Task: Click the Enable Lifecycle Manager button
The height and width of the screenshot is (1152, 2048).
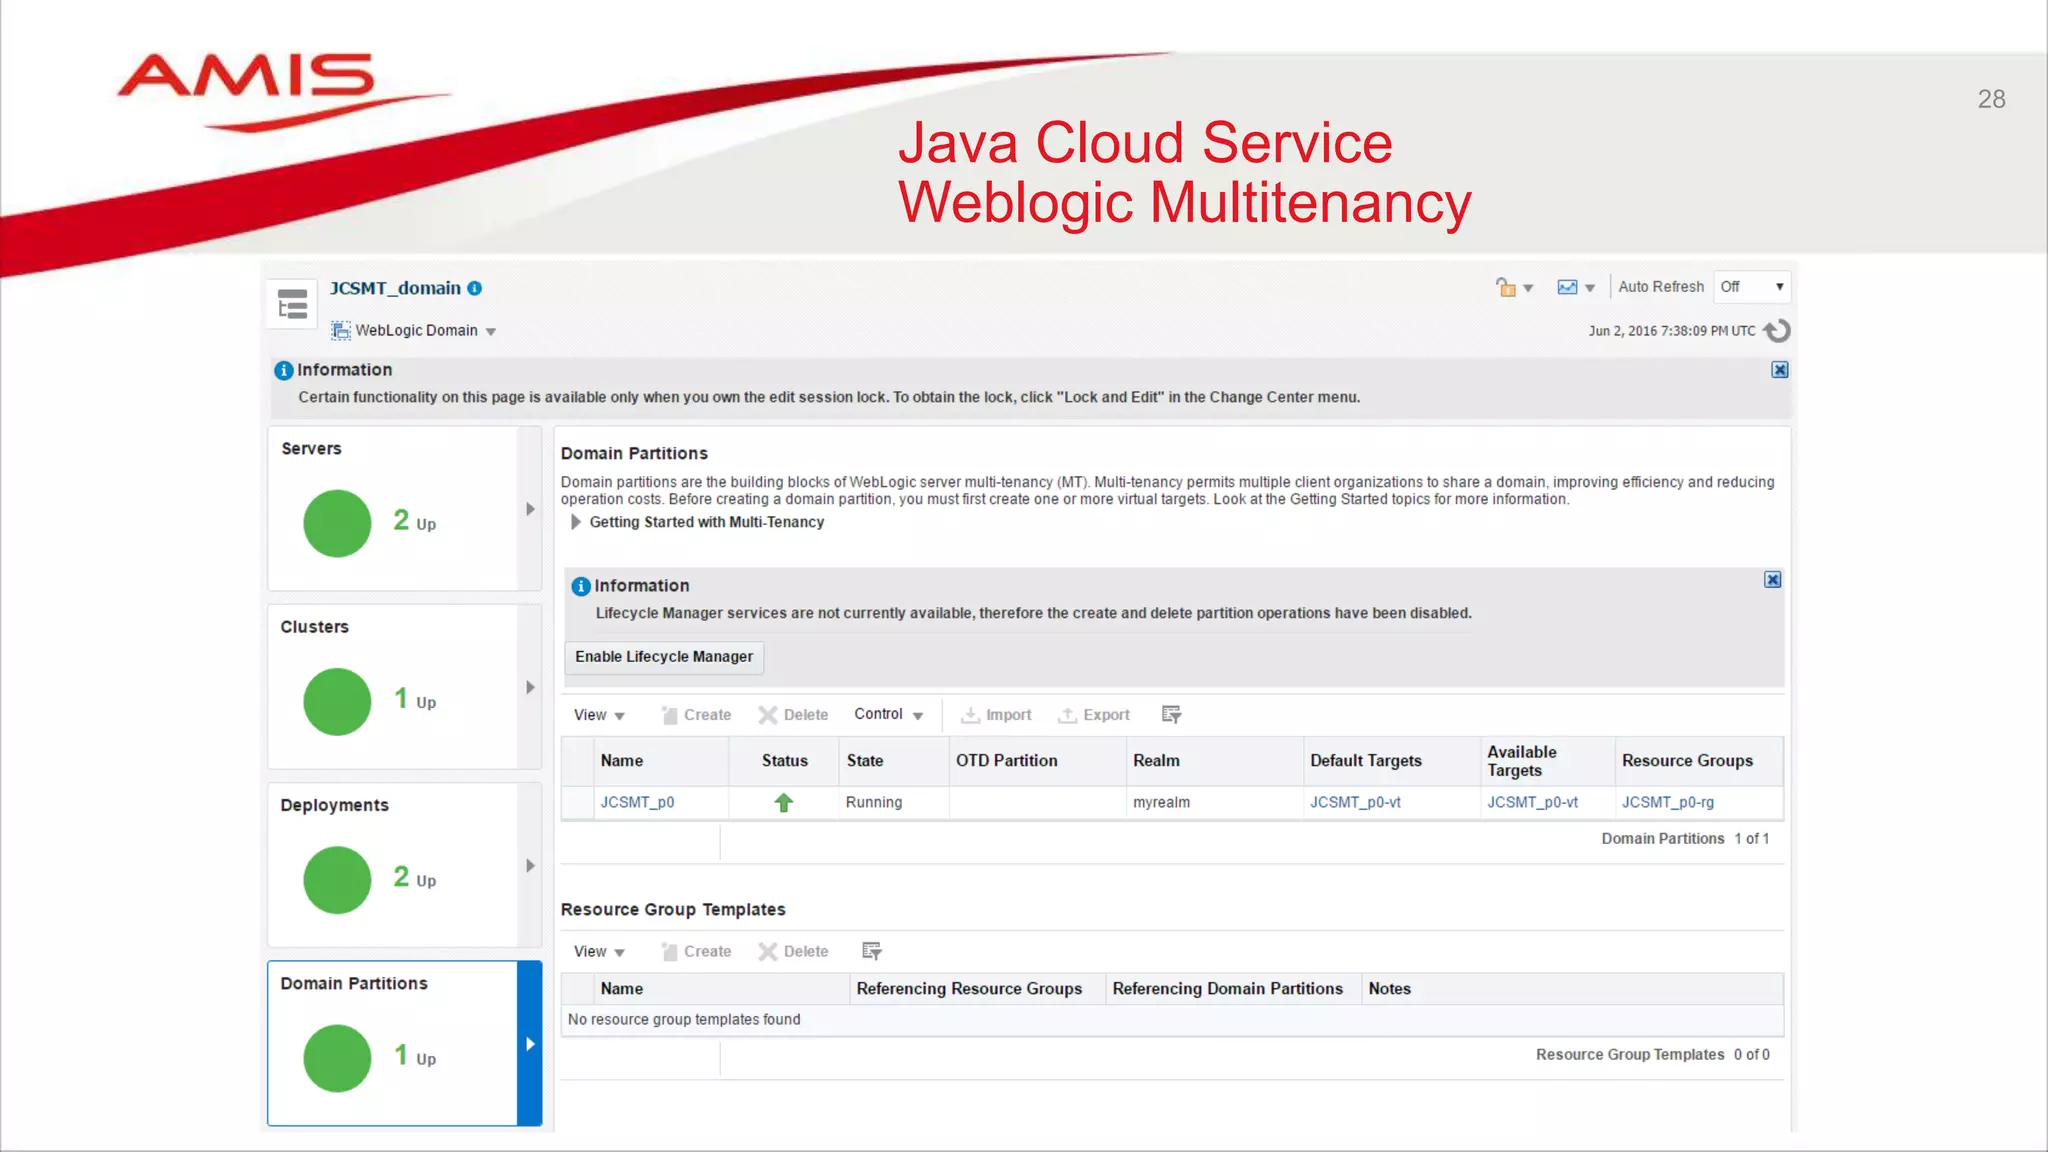Action: click(664, 657)
